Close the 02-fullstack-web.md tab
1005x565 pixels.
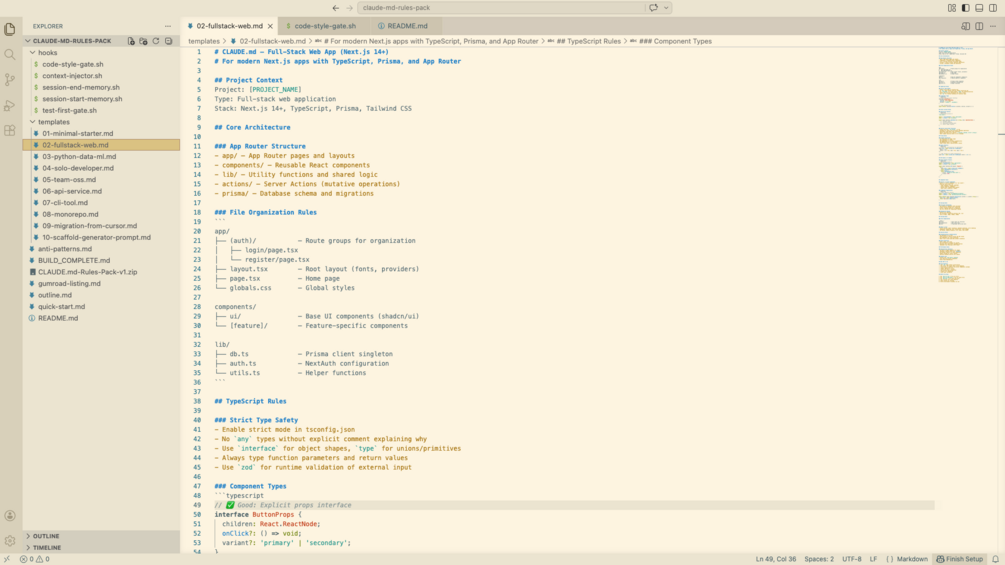270,26
